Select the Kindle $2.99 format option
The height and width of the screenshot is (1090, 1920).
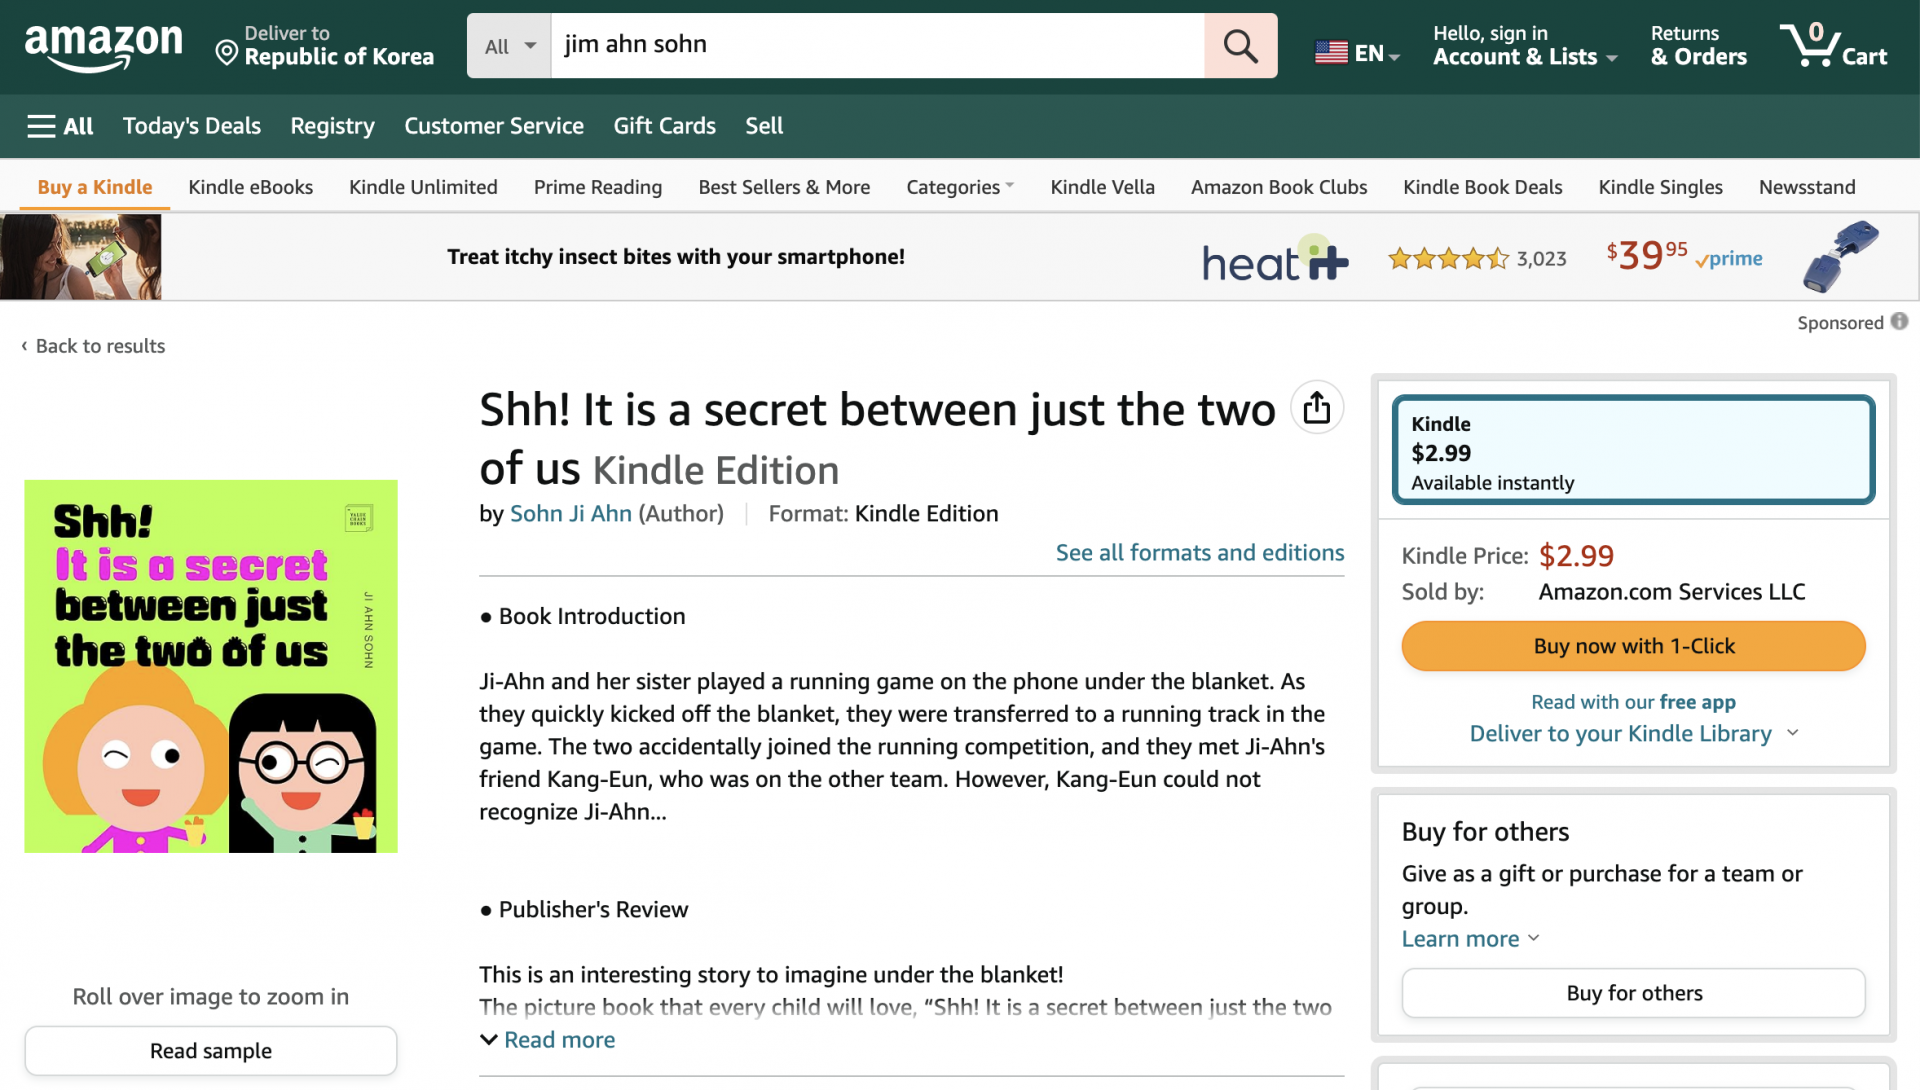pyautogui.click(x=1633, y=451)
